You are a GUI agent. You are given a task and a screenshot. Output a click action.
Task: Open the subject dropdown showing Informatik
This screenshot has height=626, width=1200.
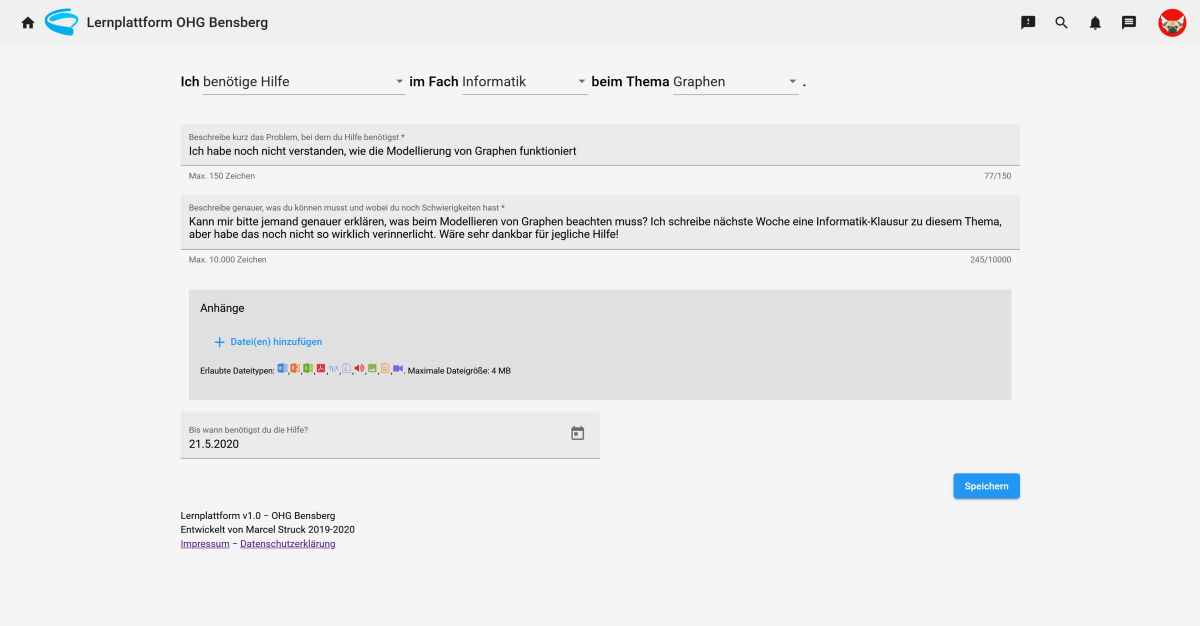pyautogui.click(x=524, y=82)
